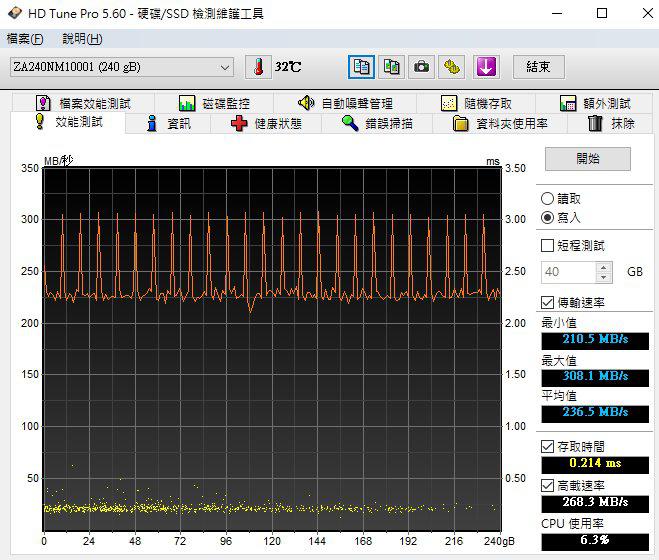Click the camera save screenshot icon
The width and height of the screenshot is (659, 560).
tap(422, 67)
